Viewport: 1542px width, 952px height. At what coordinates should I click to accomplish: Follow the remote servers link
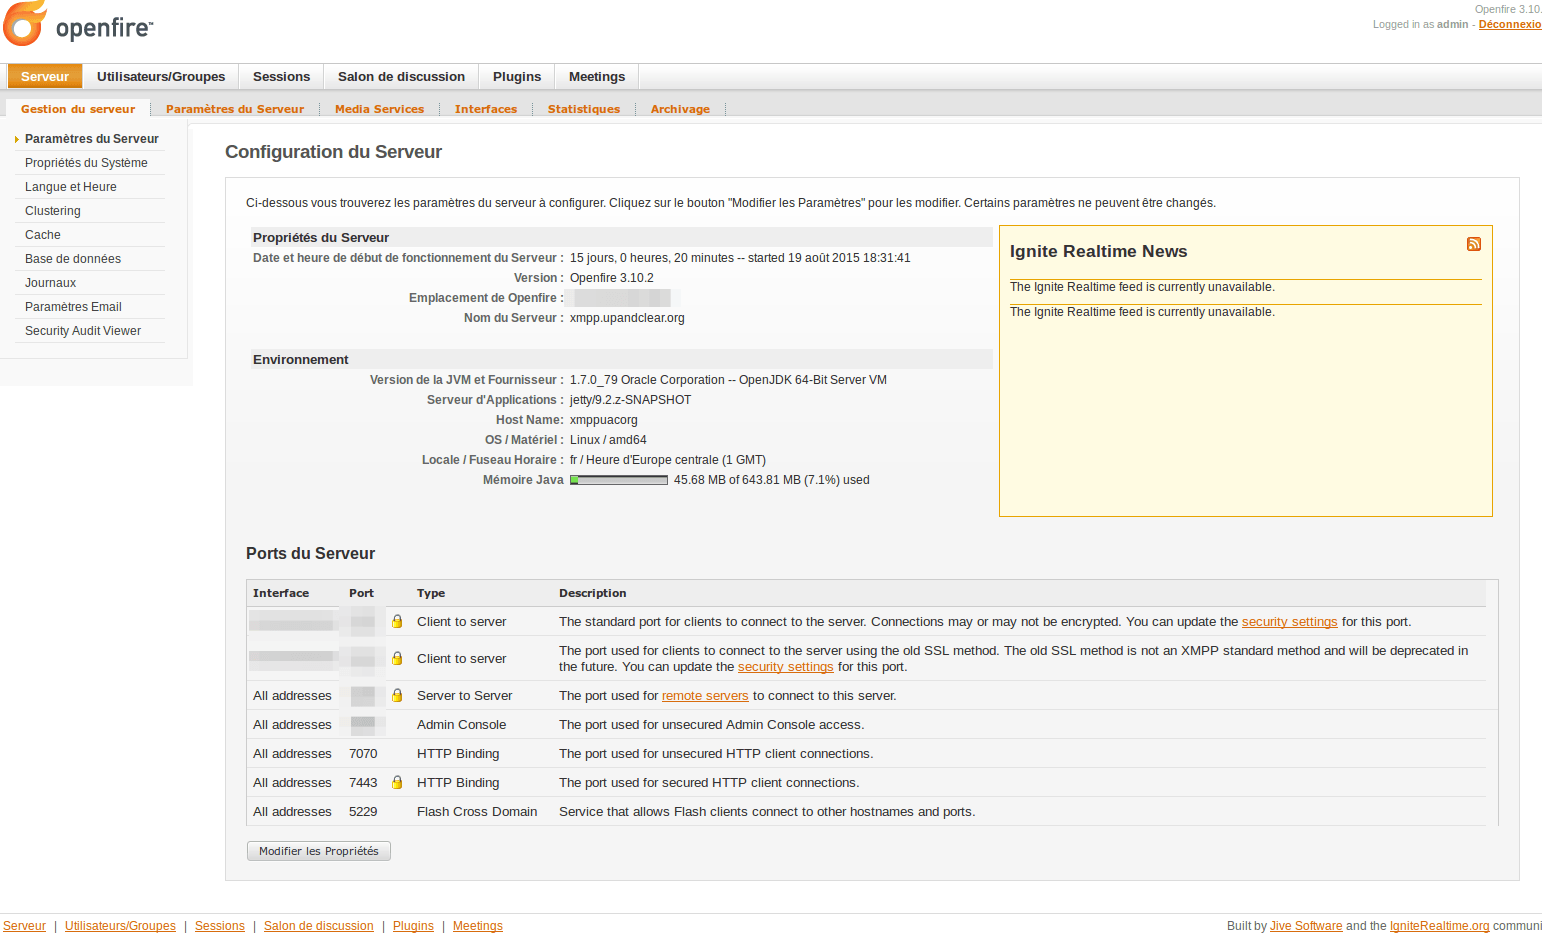[705, 696]
